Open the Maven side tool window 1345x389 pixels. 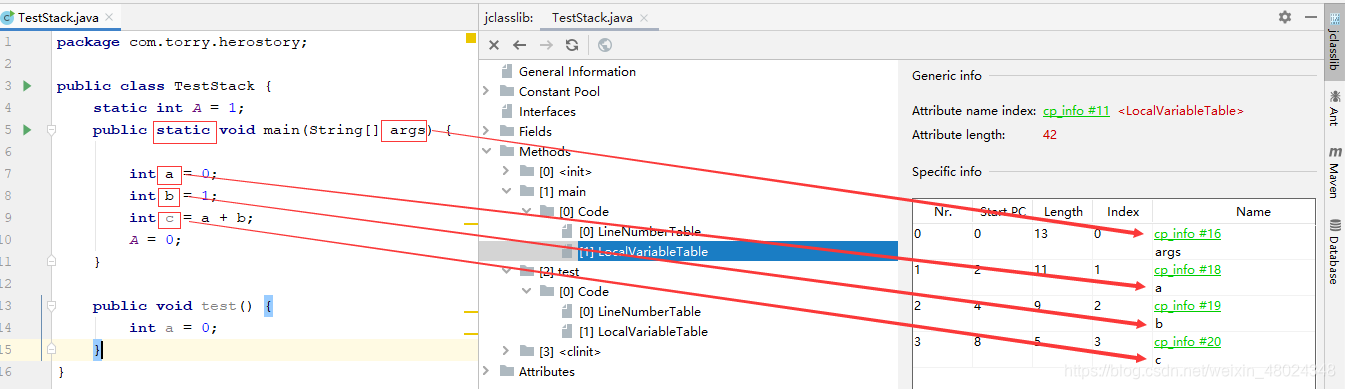pyautogui.click(x=1334, y=173)
